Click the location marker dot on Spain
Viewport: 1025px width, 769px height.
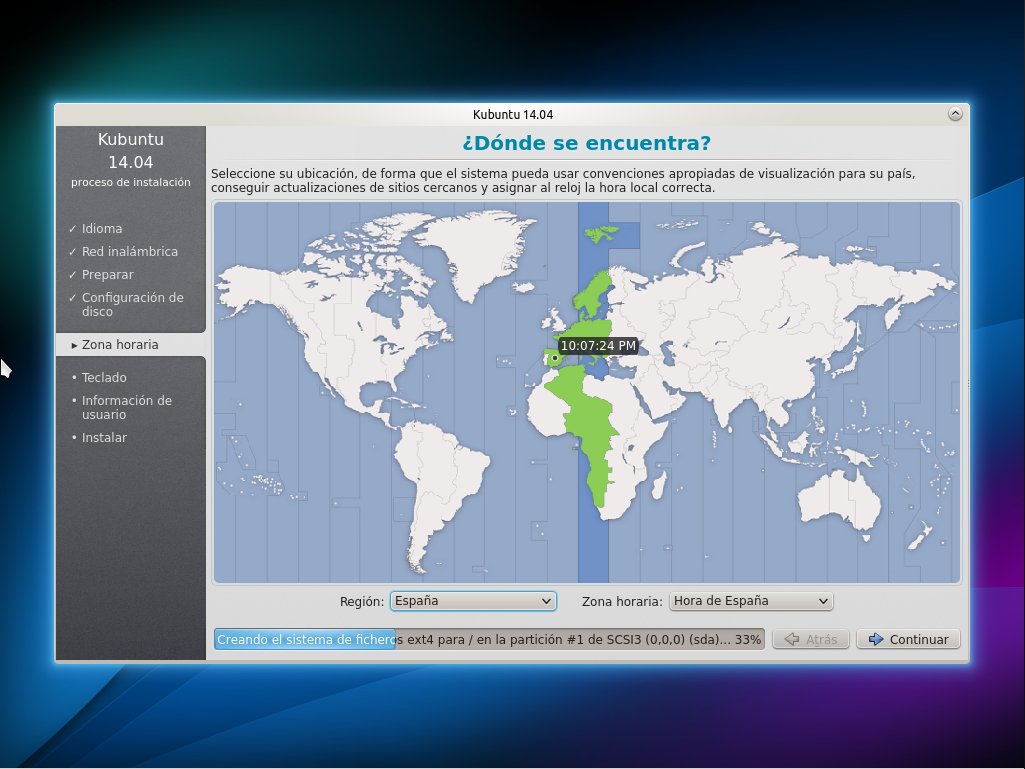coord(555,358)
